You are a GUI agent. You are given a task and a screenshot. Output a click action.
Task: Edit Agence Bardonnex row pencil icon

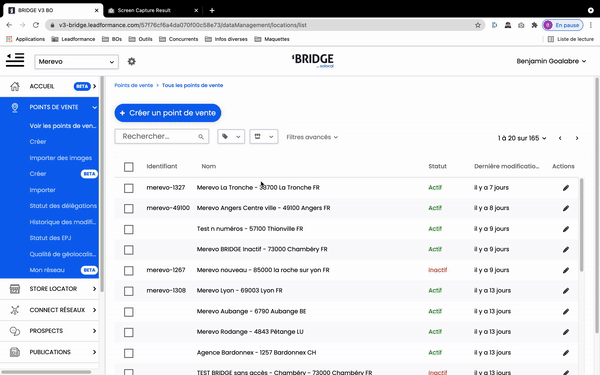coord(566,353)
